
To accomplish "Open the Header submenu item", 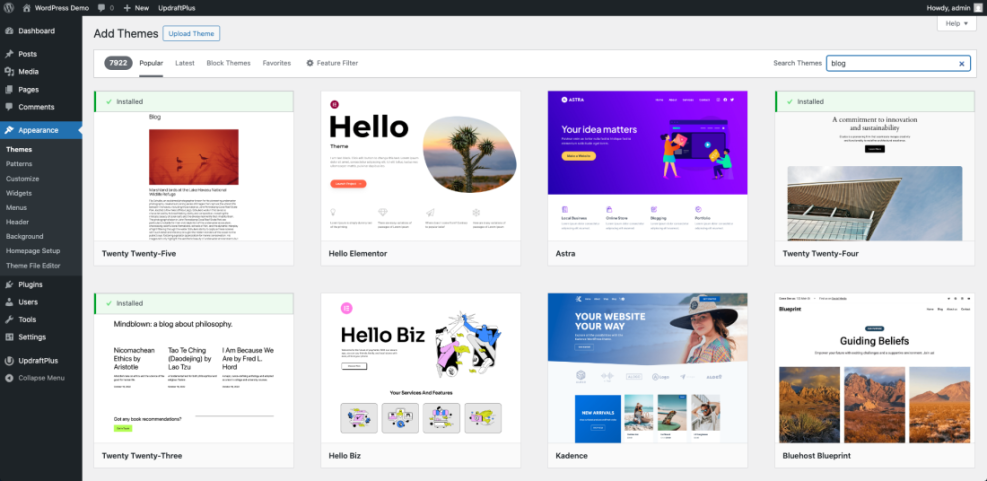I will pos(18,222).
